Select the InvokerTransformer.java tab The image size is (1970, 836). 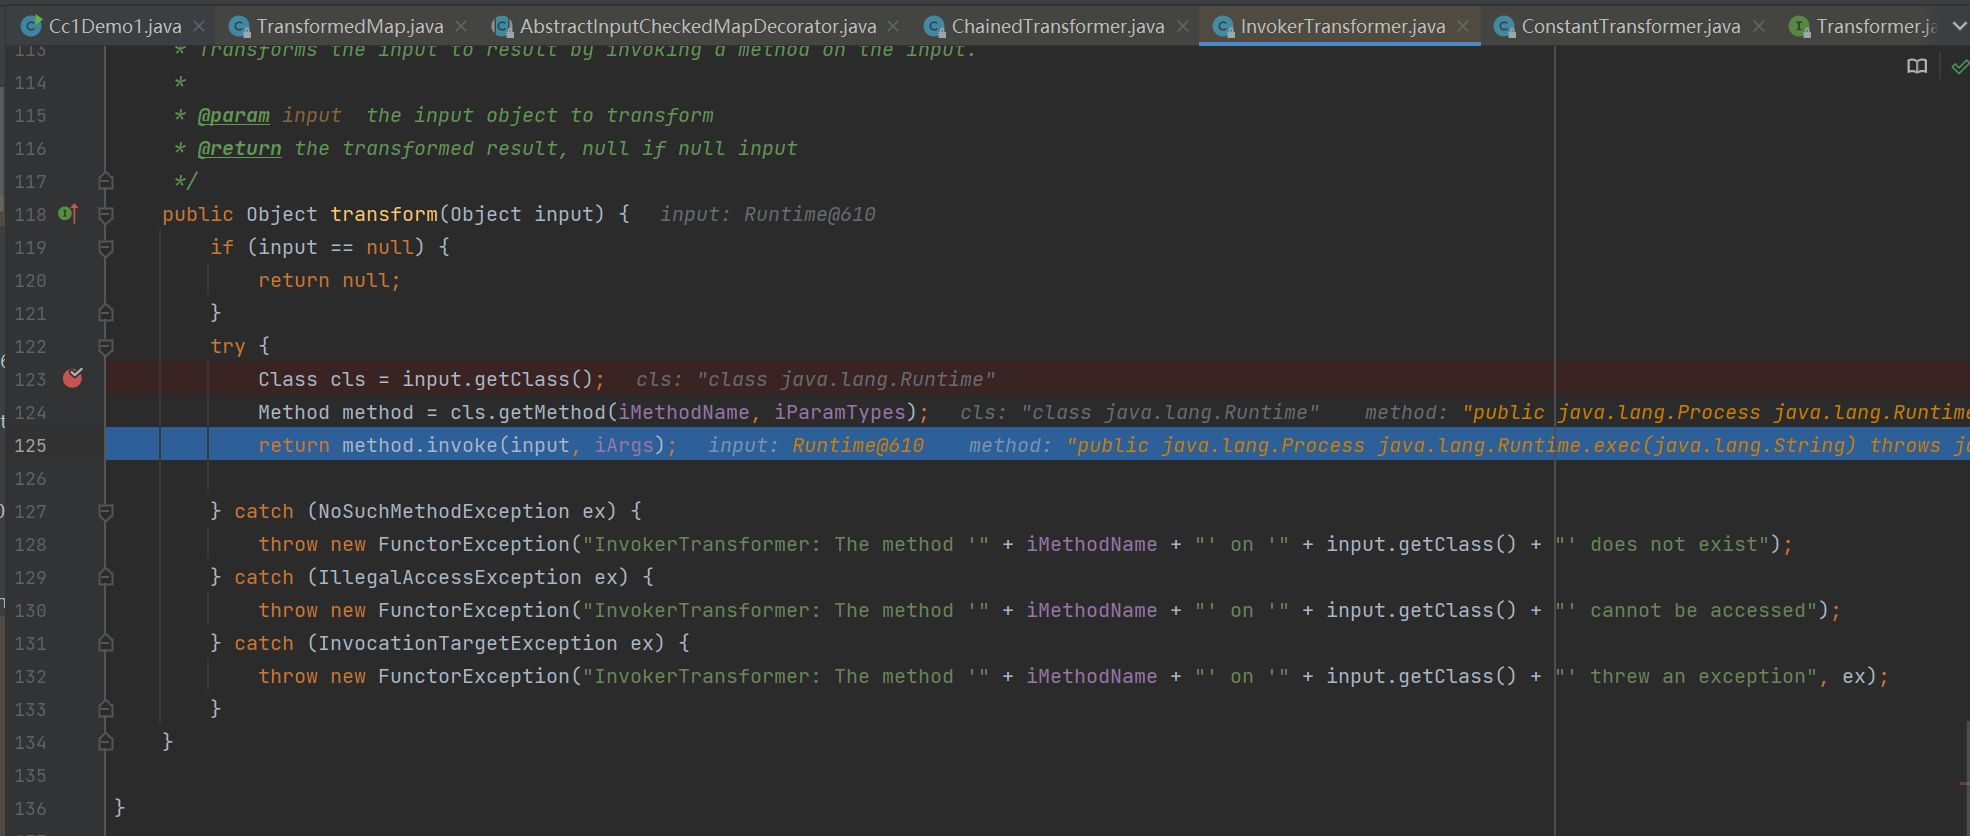coord(1342,26)
